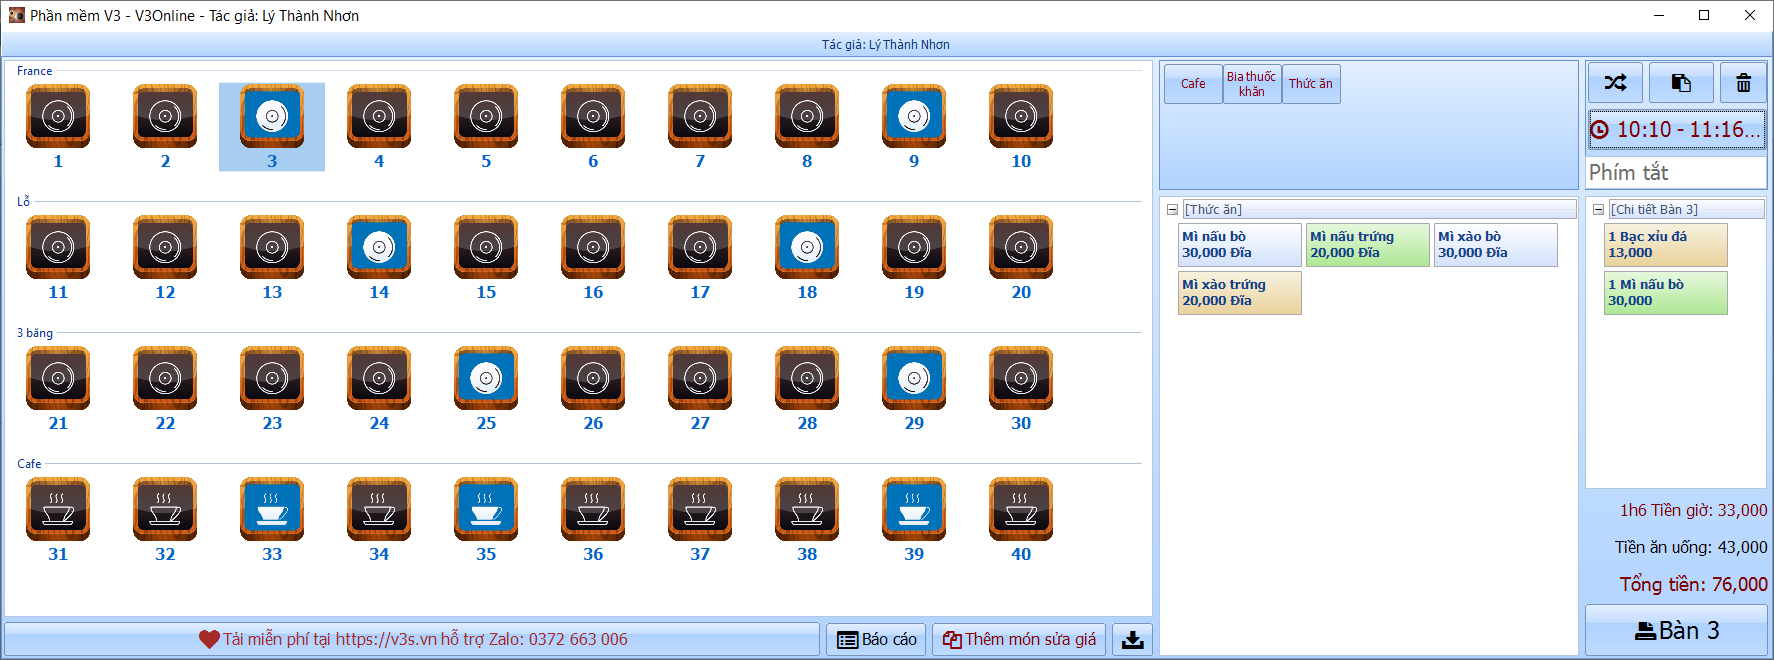Viewport: 1774px width, 660px height.
Task: Collapse the [Thức ăn] group
Action: click(1172, 209)
